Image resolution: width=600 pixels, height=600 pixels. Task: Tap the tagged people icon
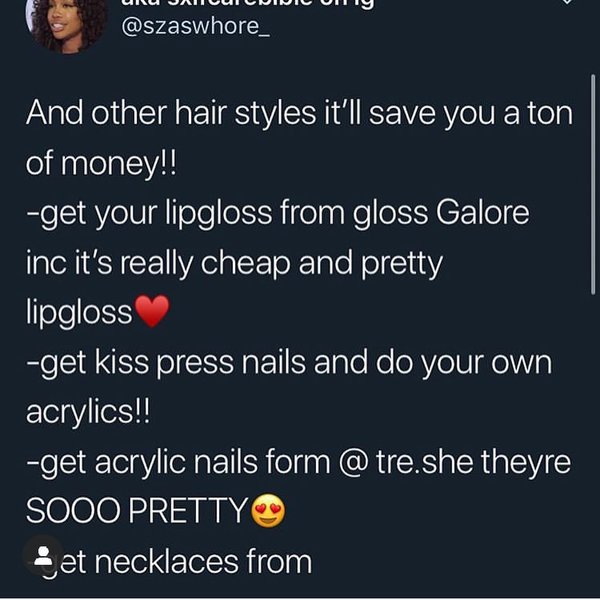(43, 555)
